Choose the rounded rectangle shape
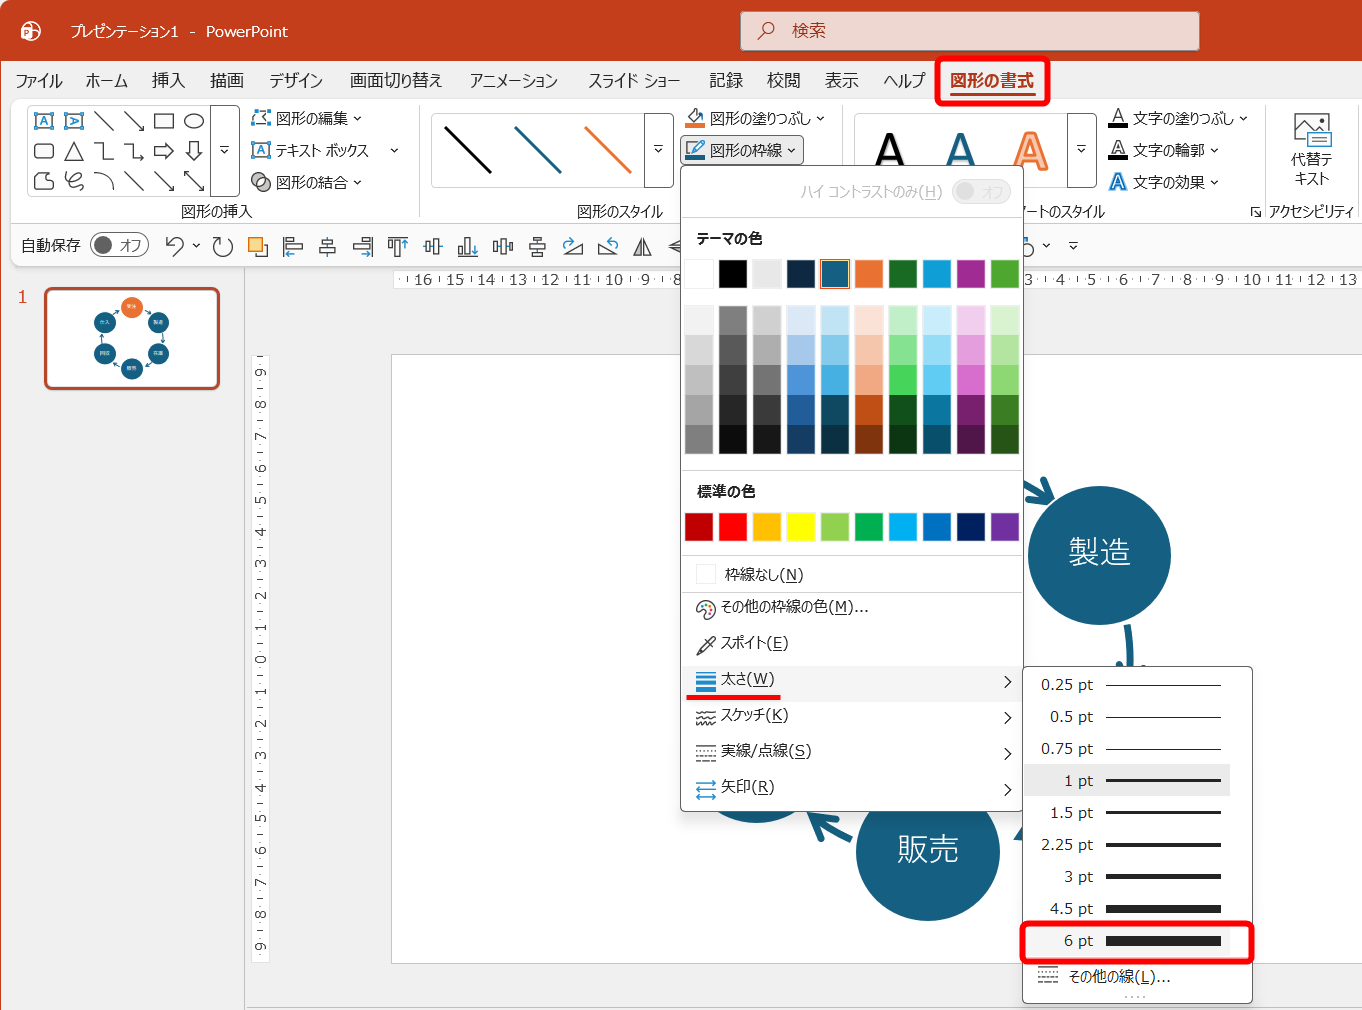The width and height of the screenshot is (1362, 1010). click(x=44, y=151)
